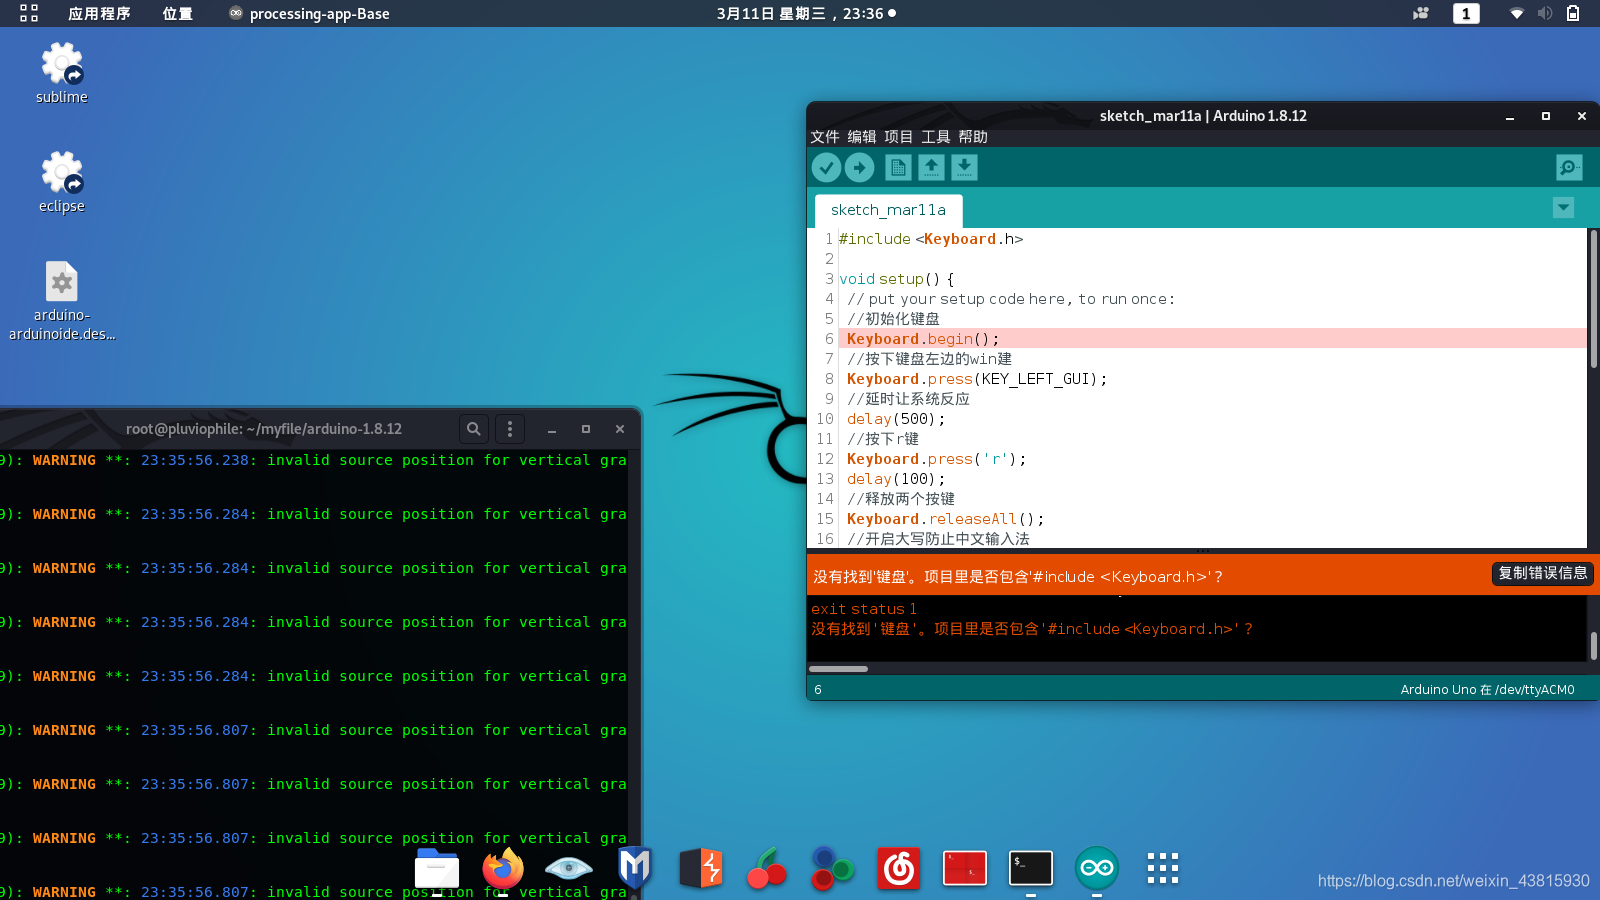Open the terminal three-dot menu
This screenshot has width=1600, height=900.
pyautogui.click(x=510, y=429)
